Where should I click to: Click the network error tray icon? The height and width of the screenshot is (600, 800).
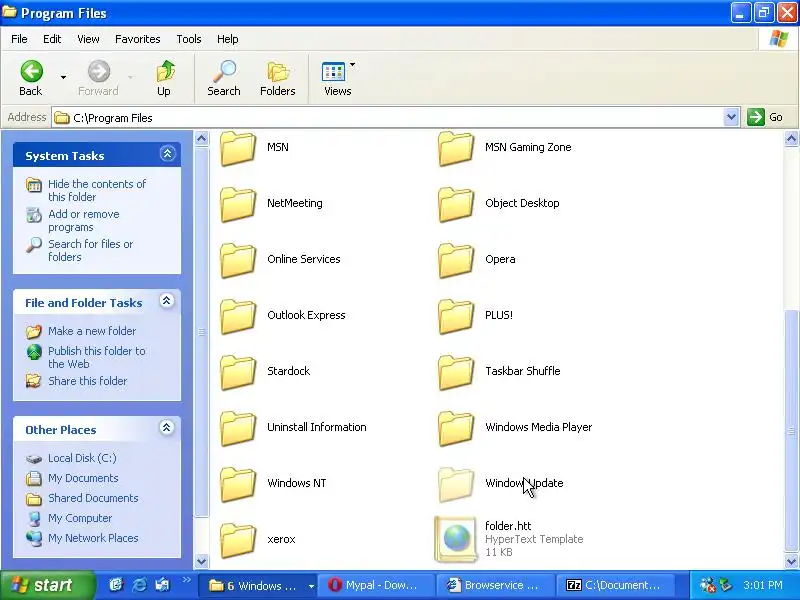pos(707,585)
